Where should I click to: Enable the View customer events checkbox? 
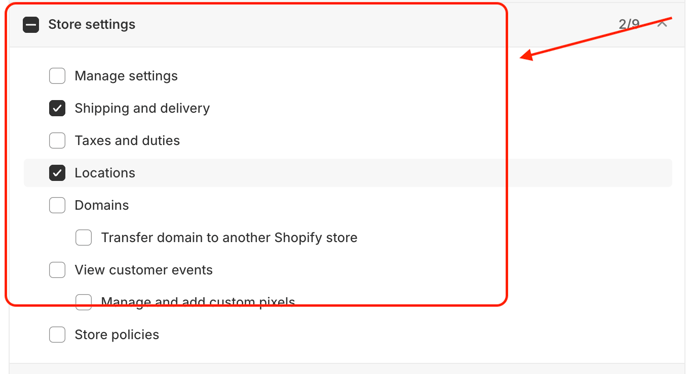pyautogui.click(x=57, y=270)
